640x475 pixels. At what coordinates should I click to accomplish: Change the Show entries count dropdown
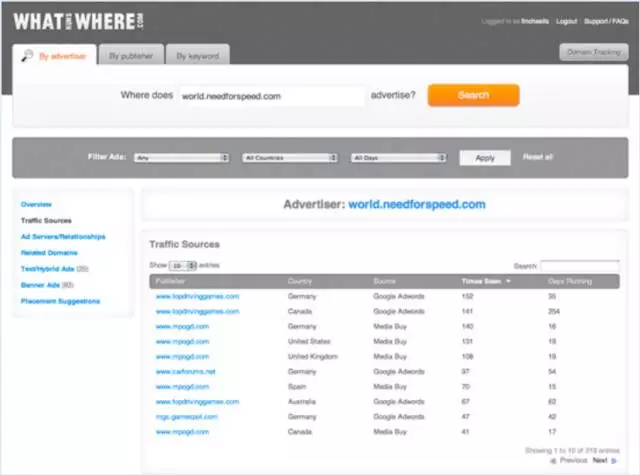click(182, 266)
